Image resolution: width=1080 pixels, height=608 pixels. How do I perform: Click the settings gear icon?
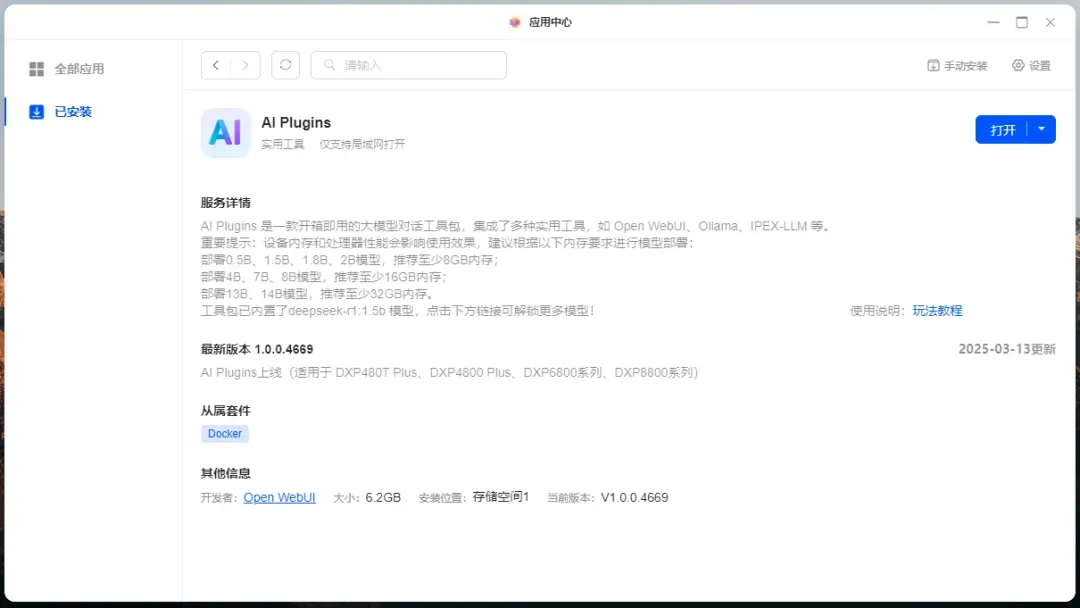(1018, 65)
